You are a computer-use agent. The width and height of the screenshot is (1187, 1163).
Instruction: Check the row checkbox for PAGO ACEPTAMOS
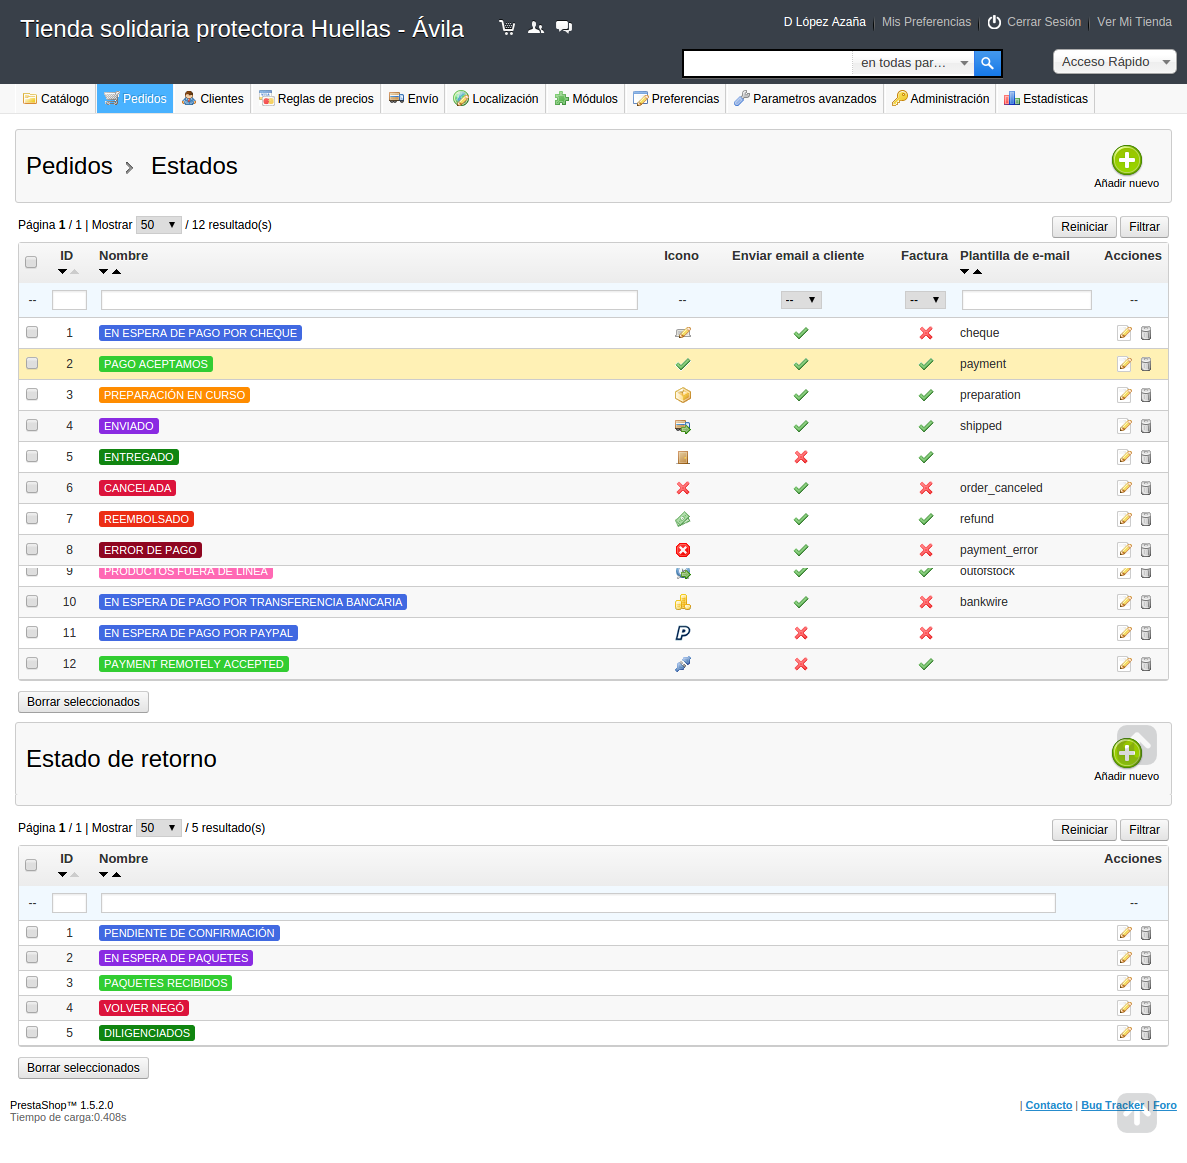coord(31,364)
